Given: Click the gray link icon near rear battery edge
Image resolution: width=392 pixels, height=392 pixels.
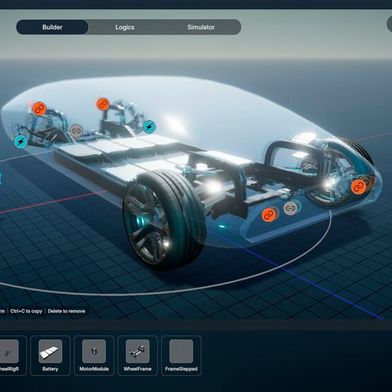Looking at the screenshot, I should (x=76, y=131).
